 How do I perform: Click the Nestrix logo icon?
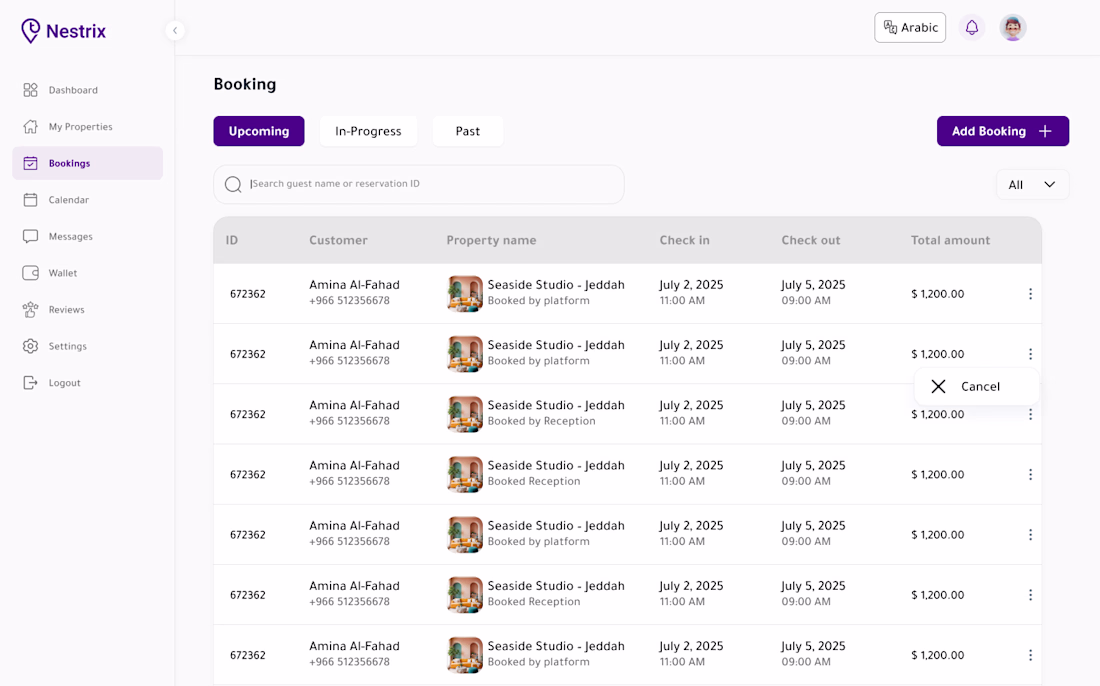[x=30, y=31]
